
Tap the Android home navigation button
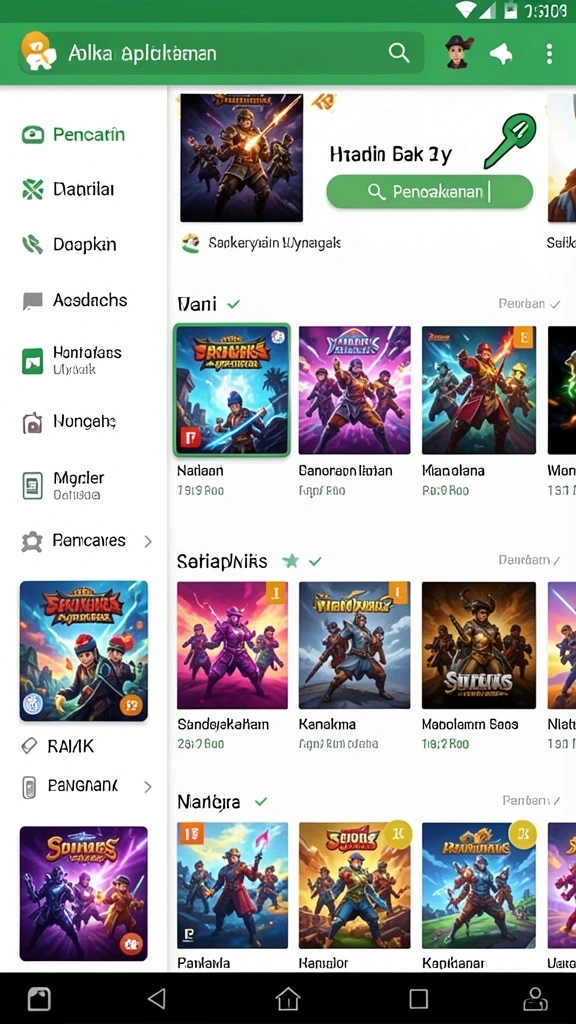287,998
